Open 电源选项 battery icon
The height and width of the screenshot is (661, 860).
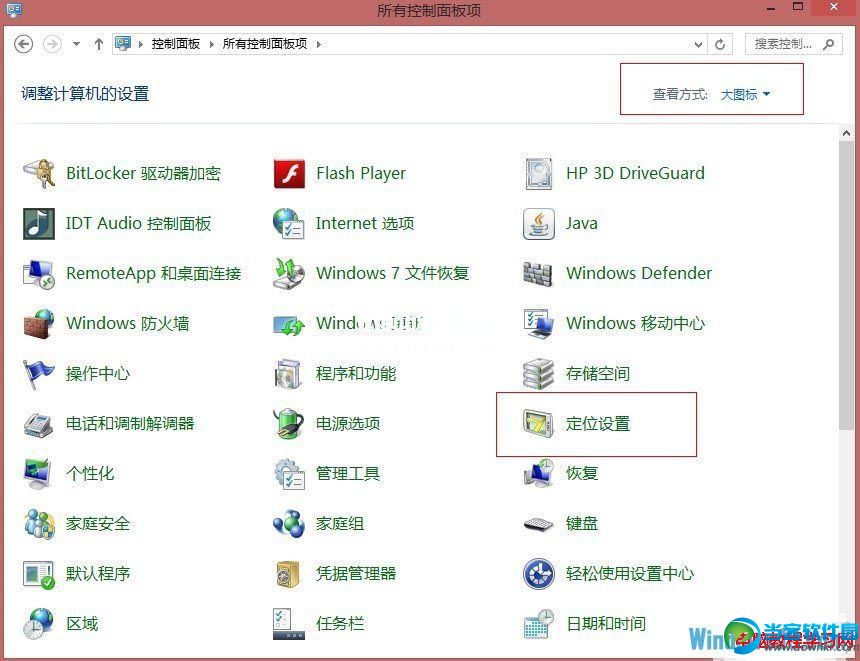tap(288, 424)
